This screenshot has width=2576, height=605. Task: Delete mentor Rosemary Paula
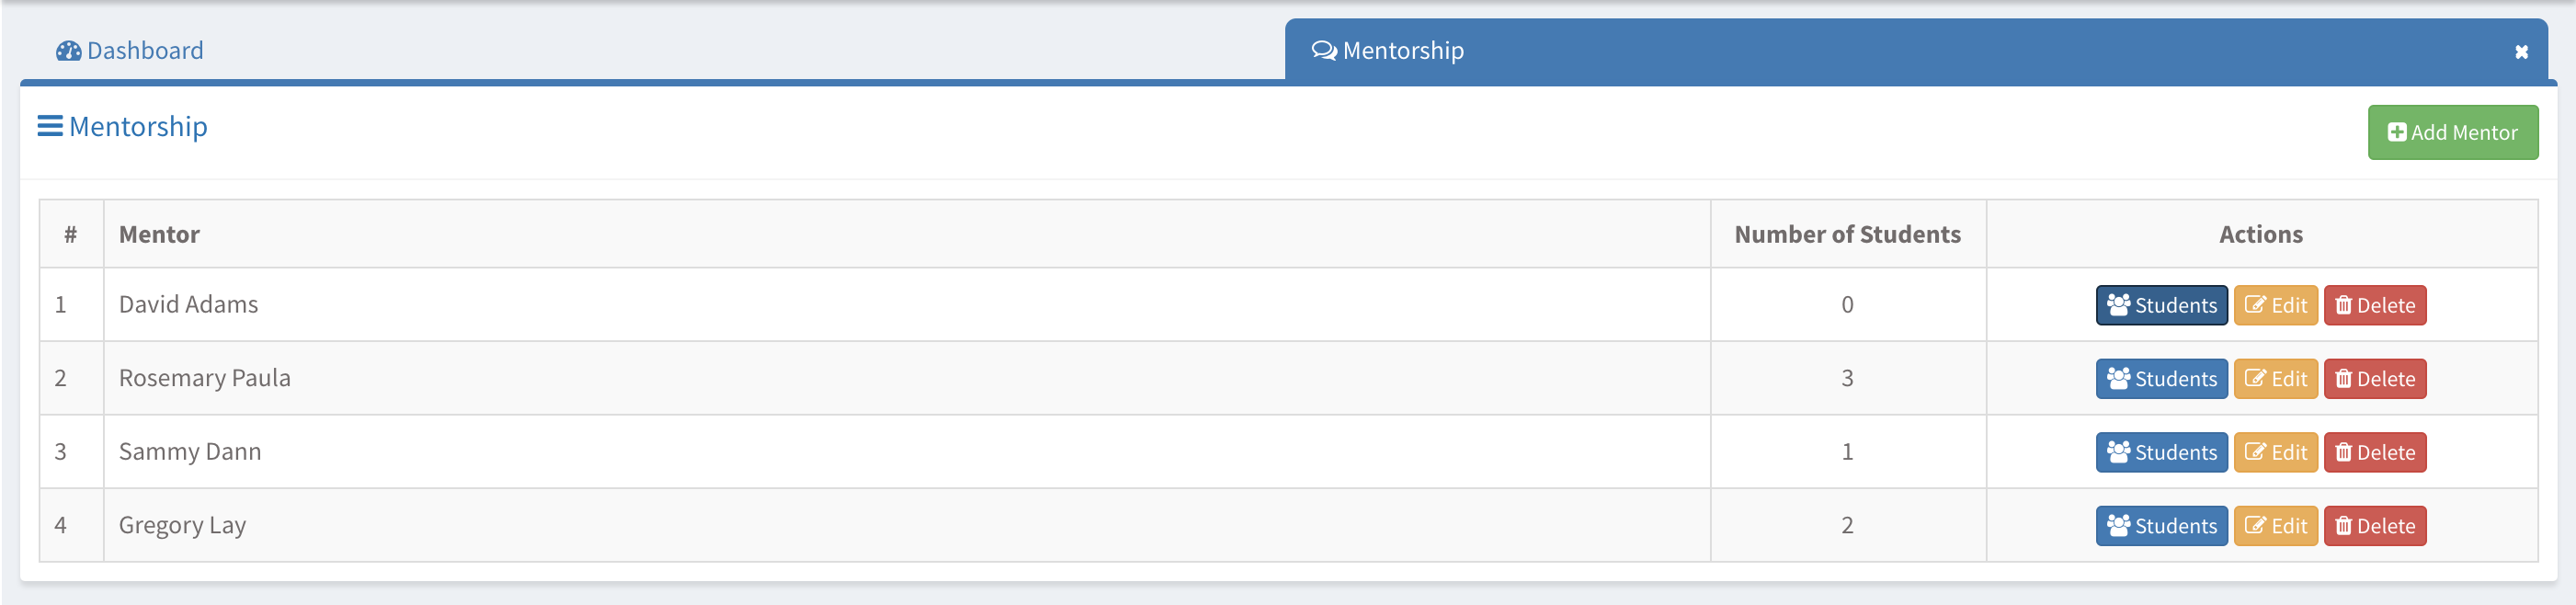[2374, 379]
